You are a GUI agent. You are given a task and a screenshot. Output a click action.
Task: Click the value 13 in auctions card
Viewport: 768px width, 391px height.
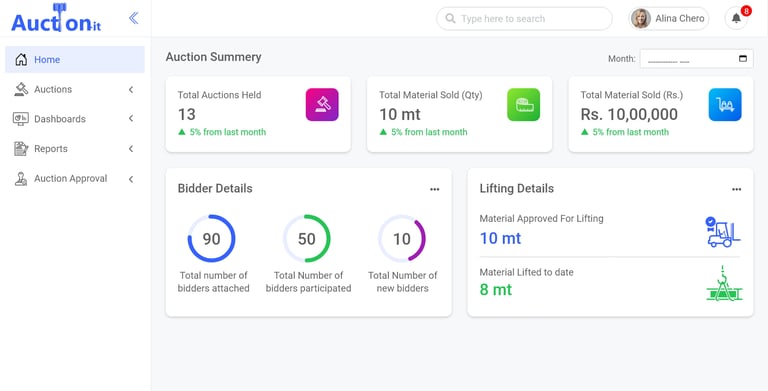point(187,114)
